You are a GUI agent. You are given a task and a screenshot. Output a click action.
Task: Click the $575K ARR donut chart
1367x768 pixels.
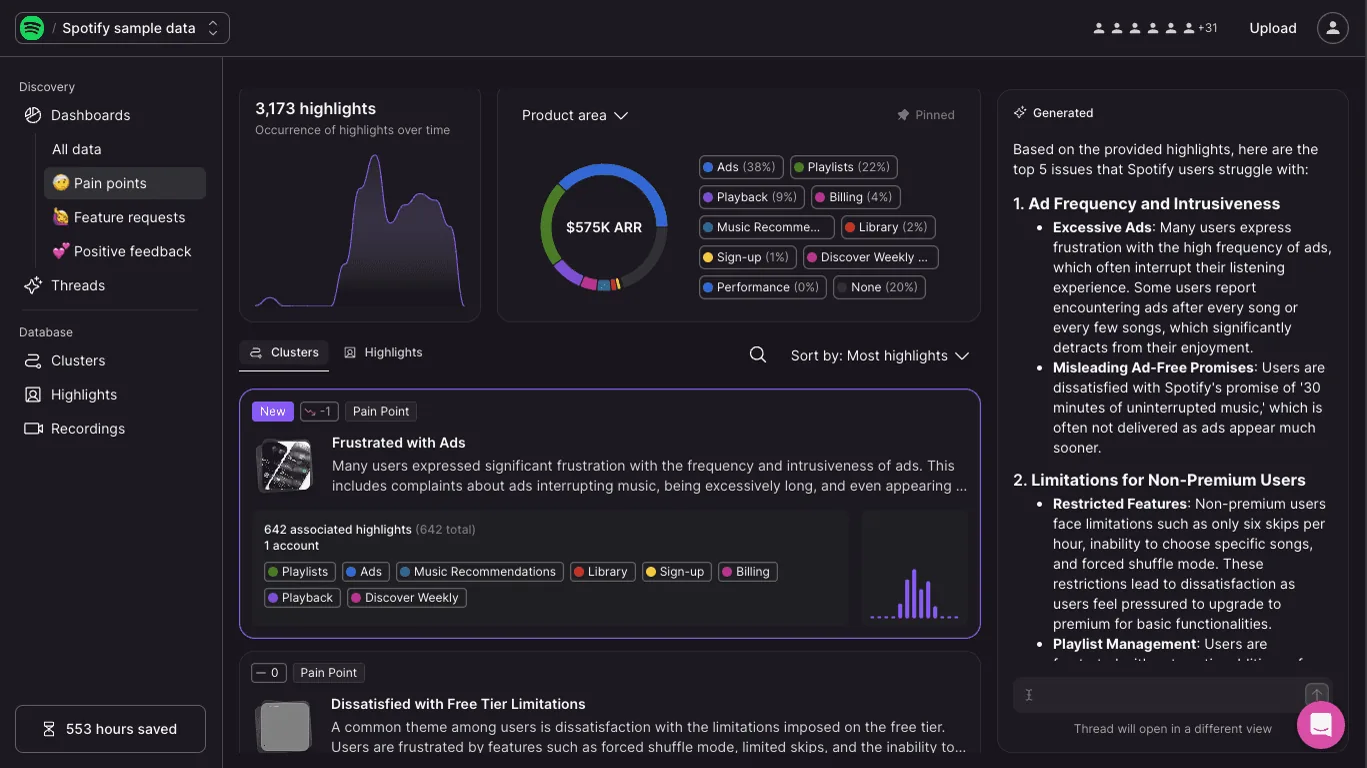(x=604, y=227)
